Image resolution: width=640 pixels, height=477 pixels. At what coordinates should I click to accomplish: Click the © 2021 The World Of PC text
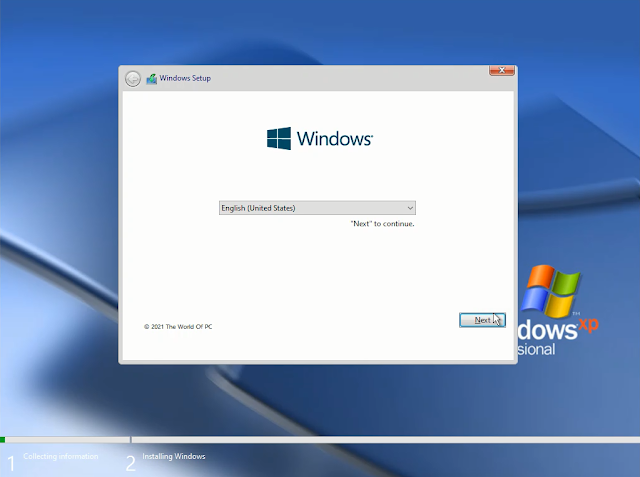tap(178, 326)
